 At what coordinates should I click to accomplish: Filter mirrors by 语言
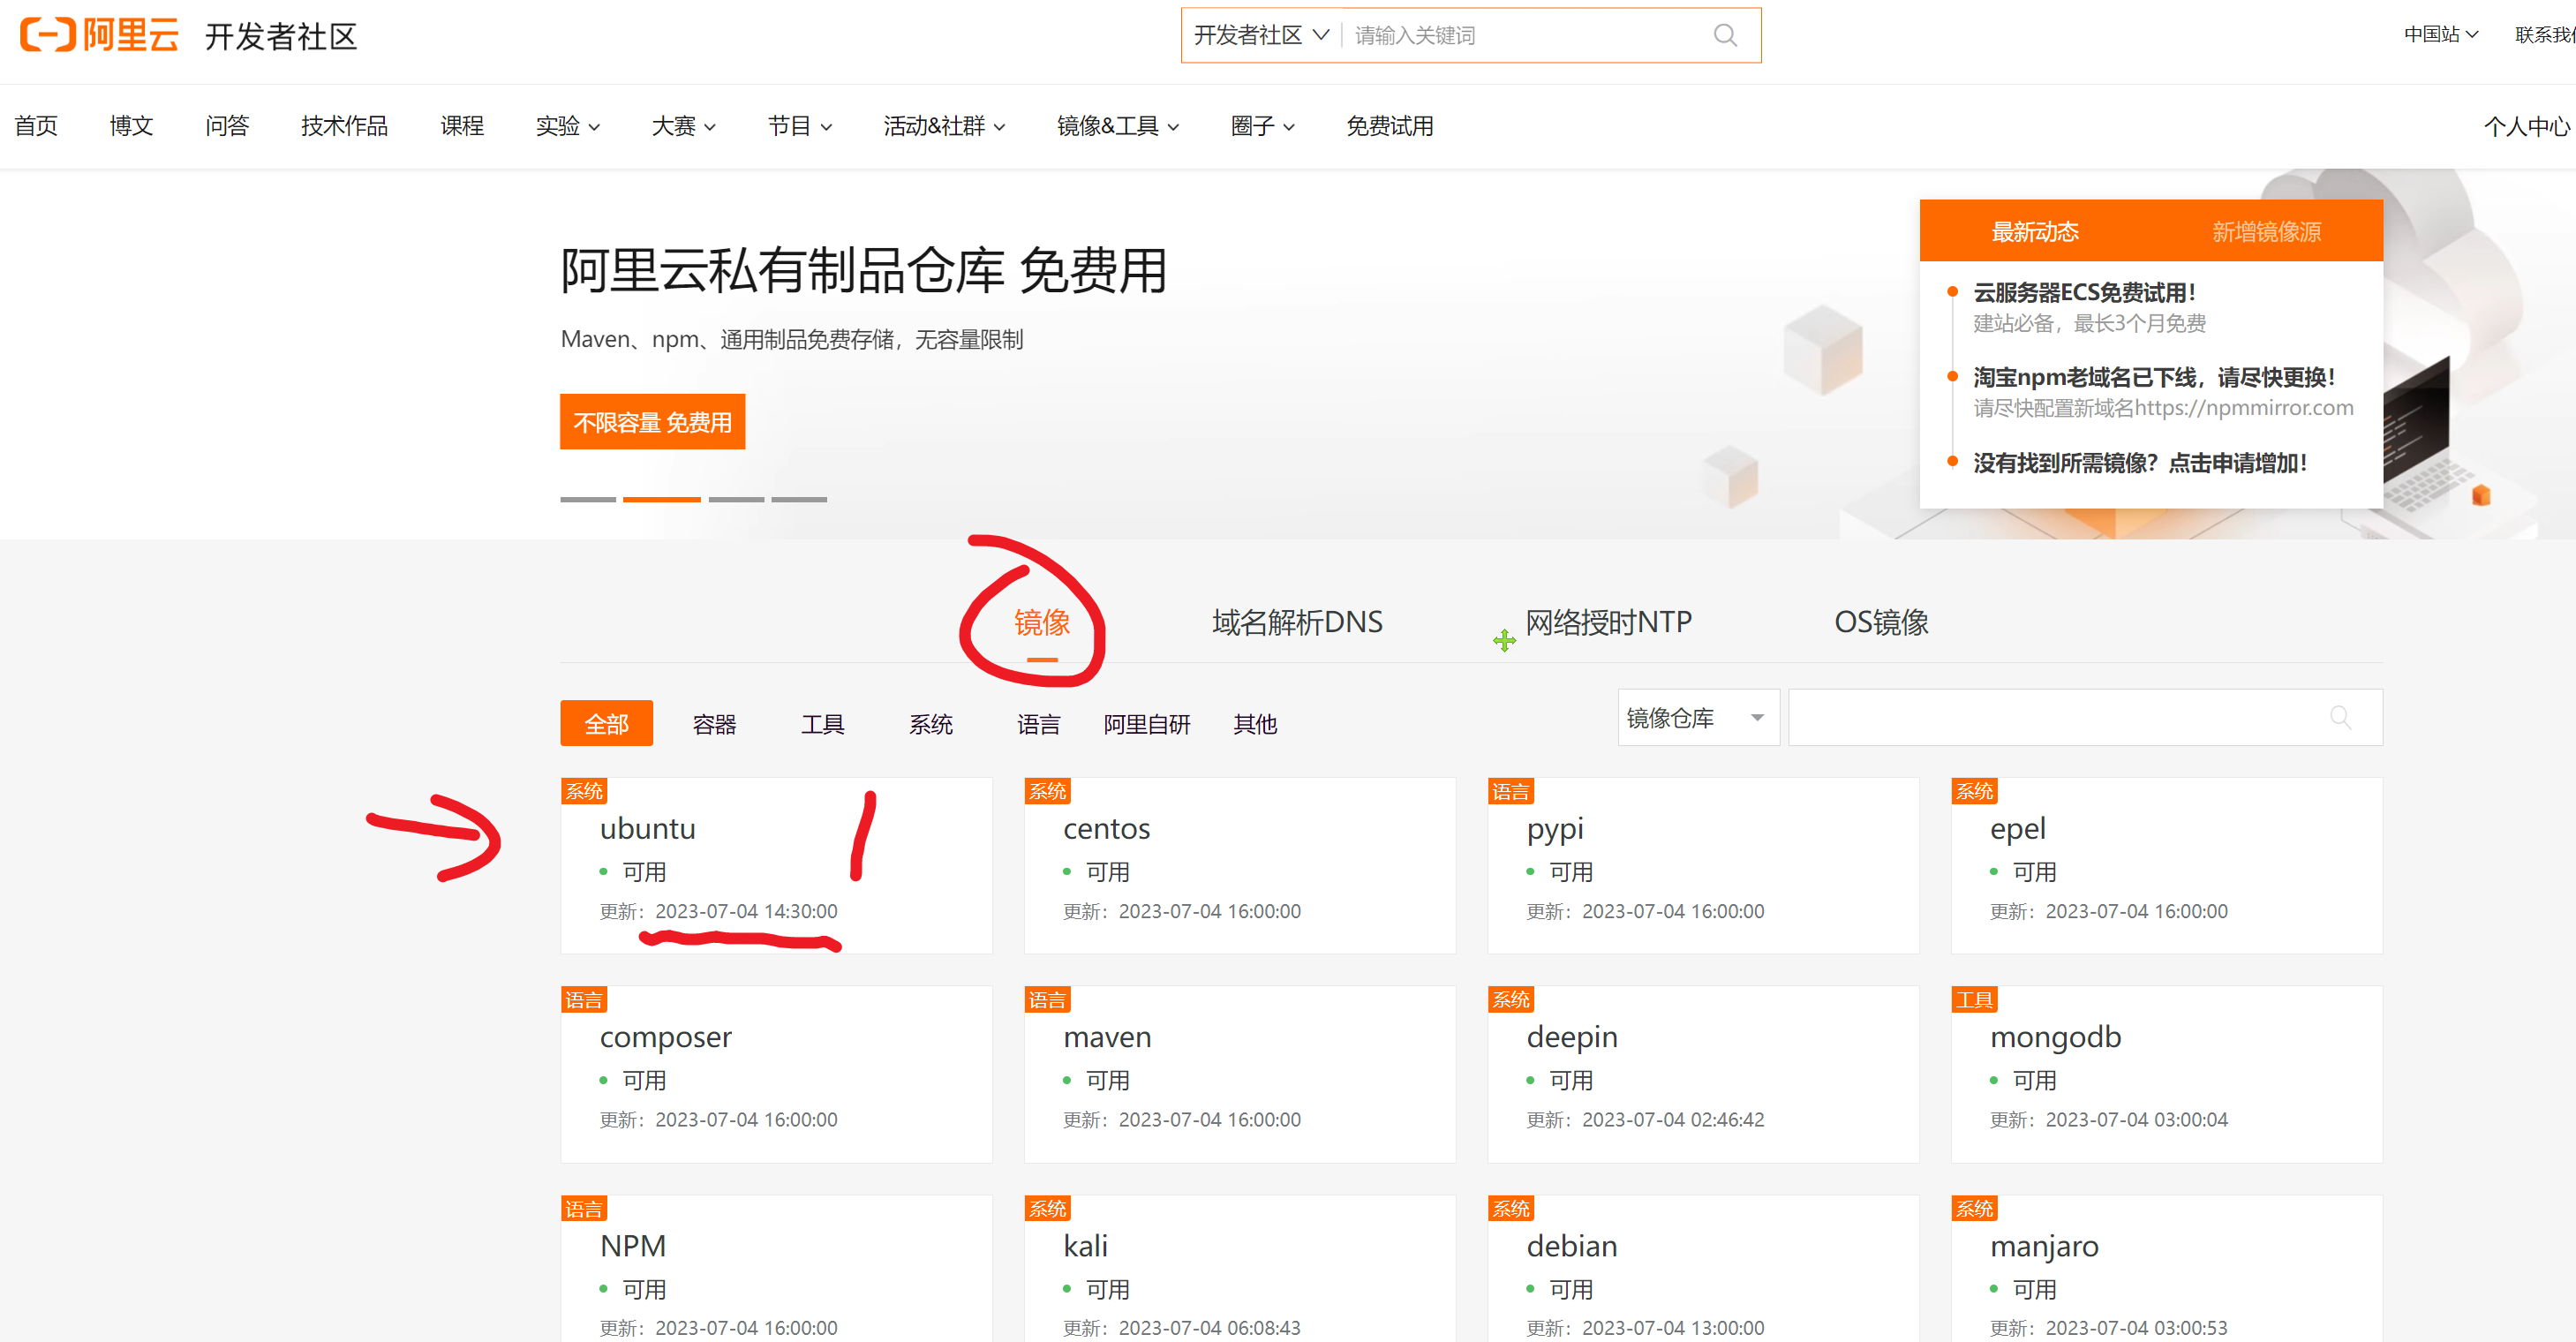(1038, 724)
